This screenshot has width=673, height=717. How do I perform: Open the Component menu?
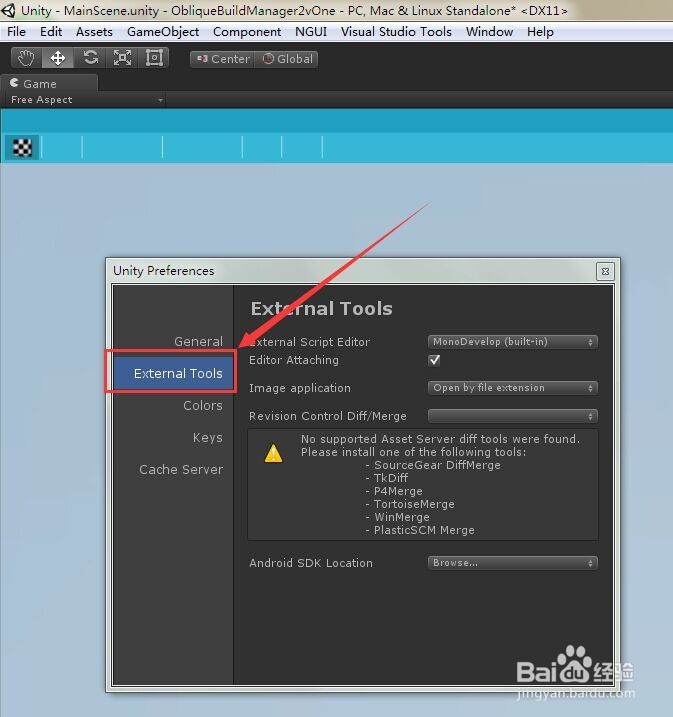pyautogui.click(x=247, y=32)
